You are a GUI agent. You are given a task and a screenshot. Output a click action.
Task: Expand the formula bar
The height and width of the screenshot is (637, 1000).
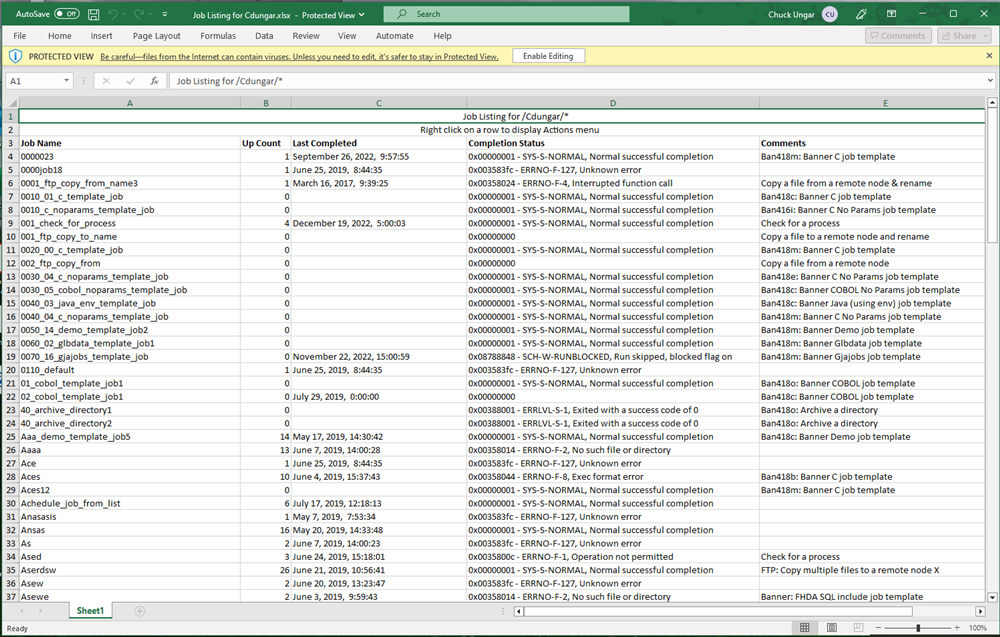click(989, 81)
